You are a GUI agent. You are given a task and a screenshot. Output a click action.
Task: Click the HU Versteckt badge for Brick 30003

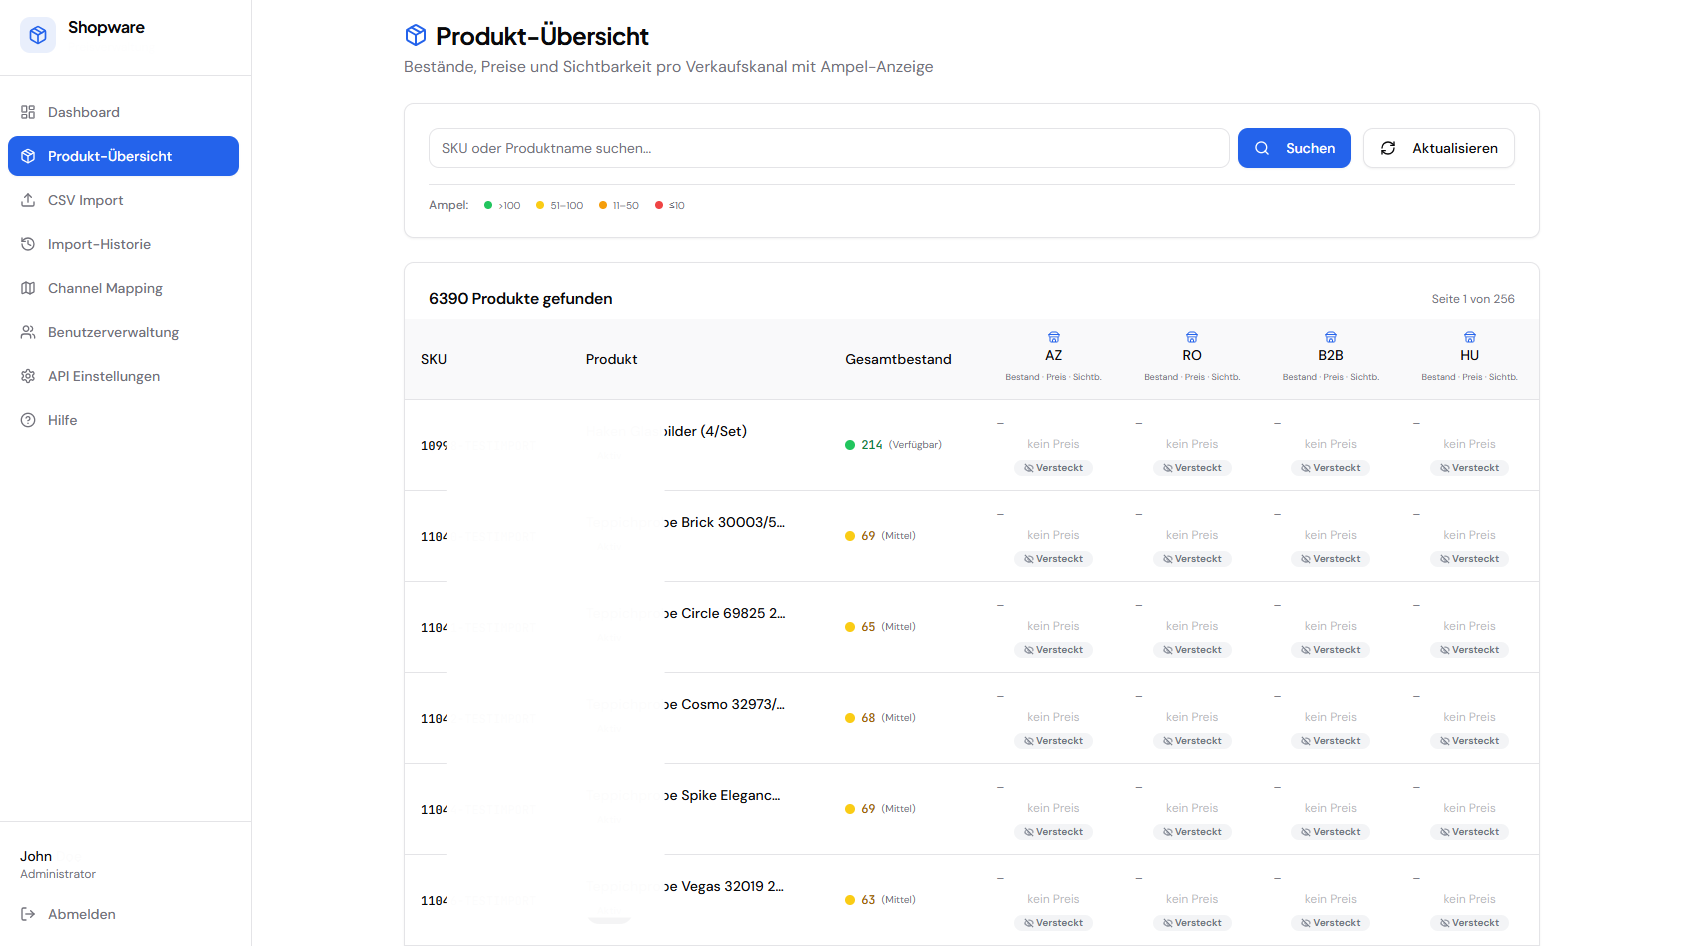(1470, 559)
